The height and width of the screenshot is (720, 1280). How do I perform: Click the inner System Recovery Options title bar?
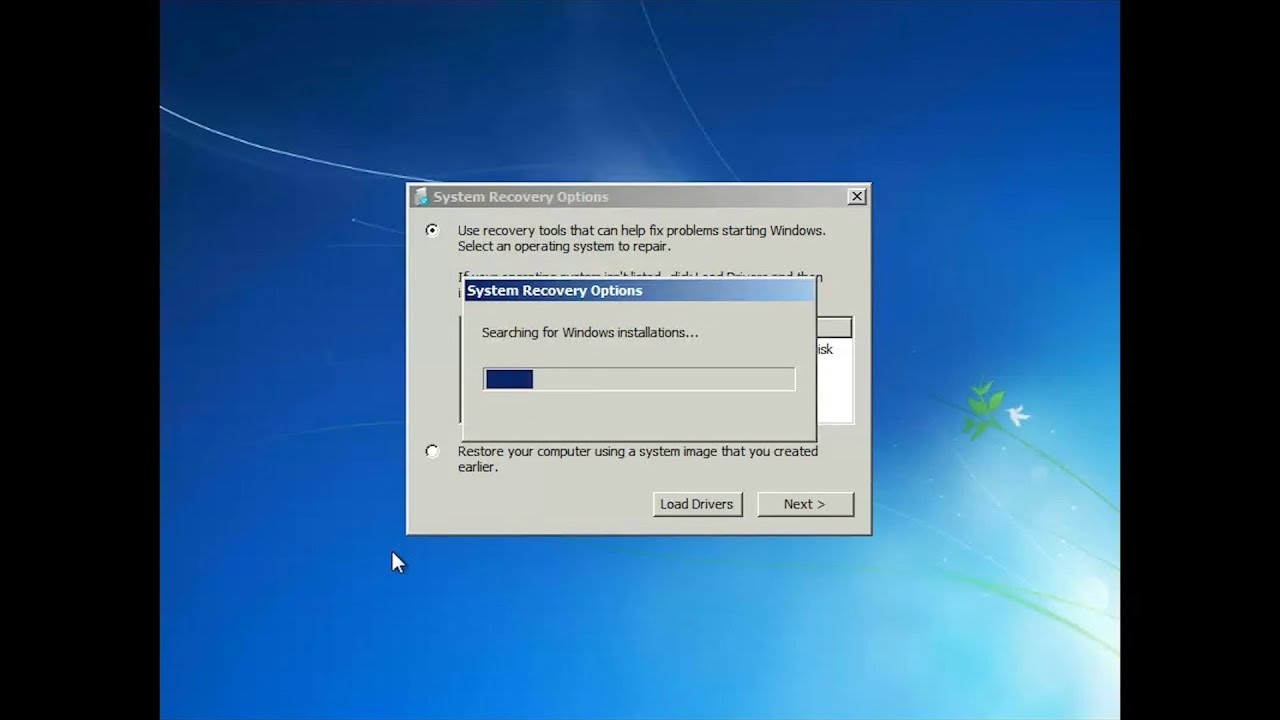click(x=639, y=291)
